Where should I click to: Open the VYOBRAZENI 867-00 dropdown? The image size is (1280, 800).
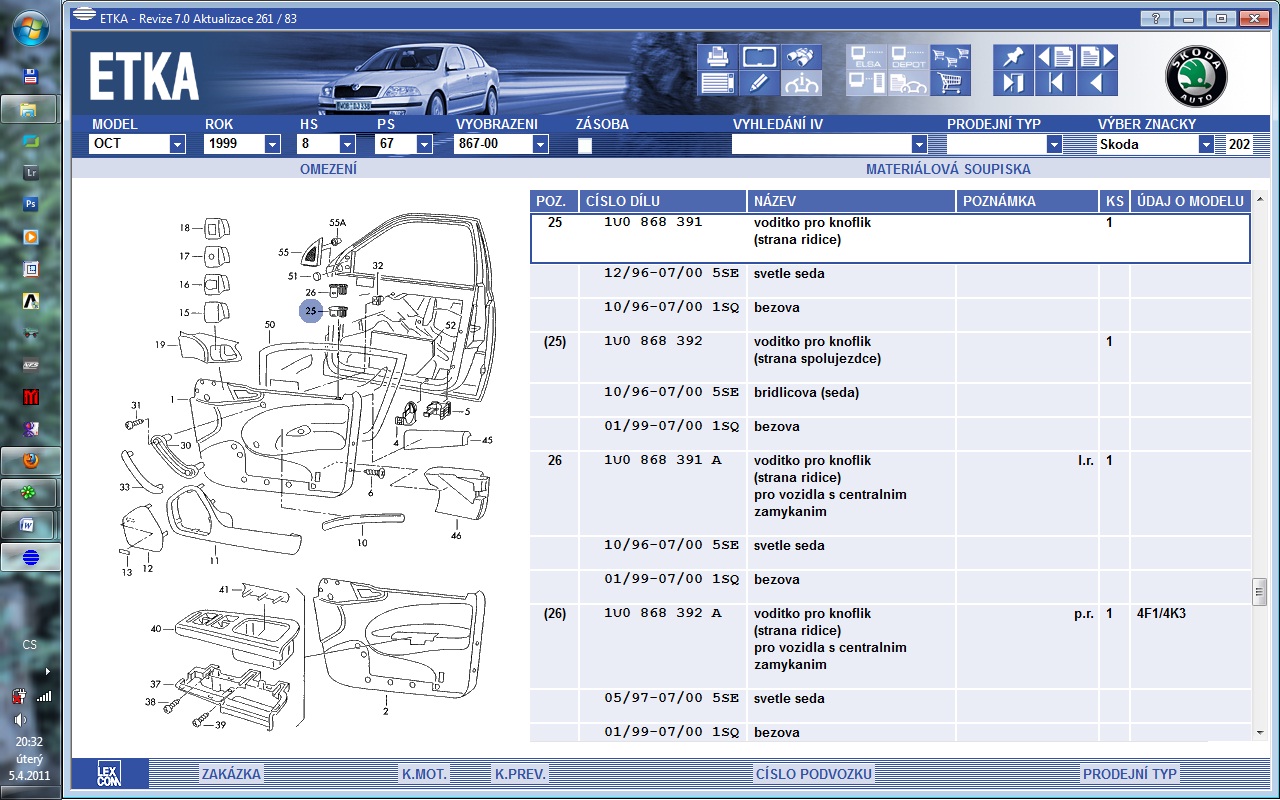(x=540, y=144)
